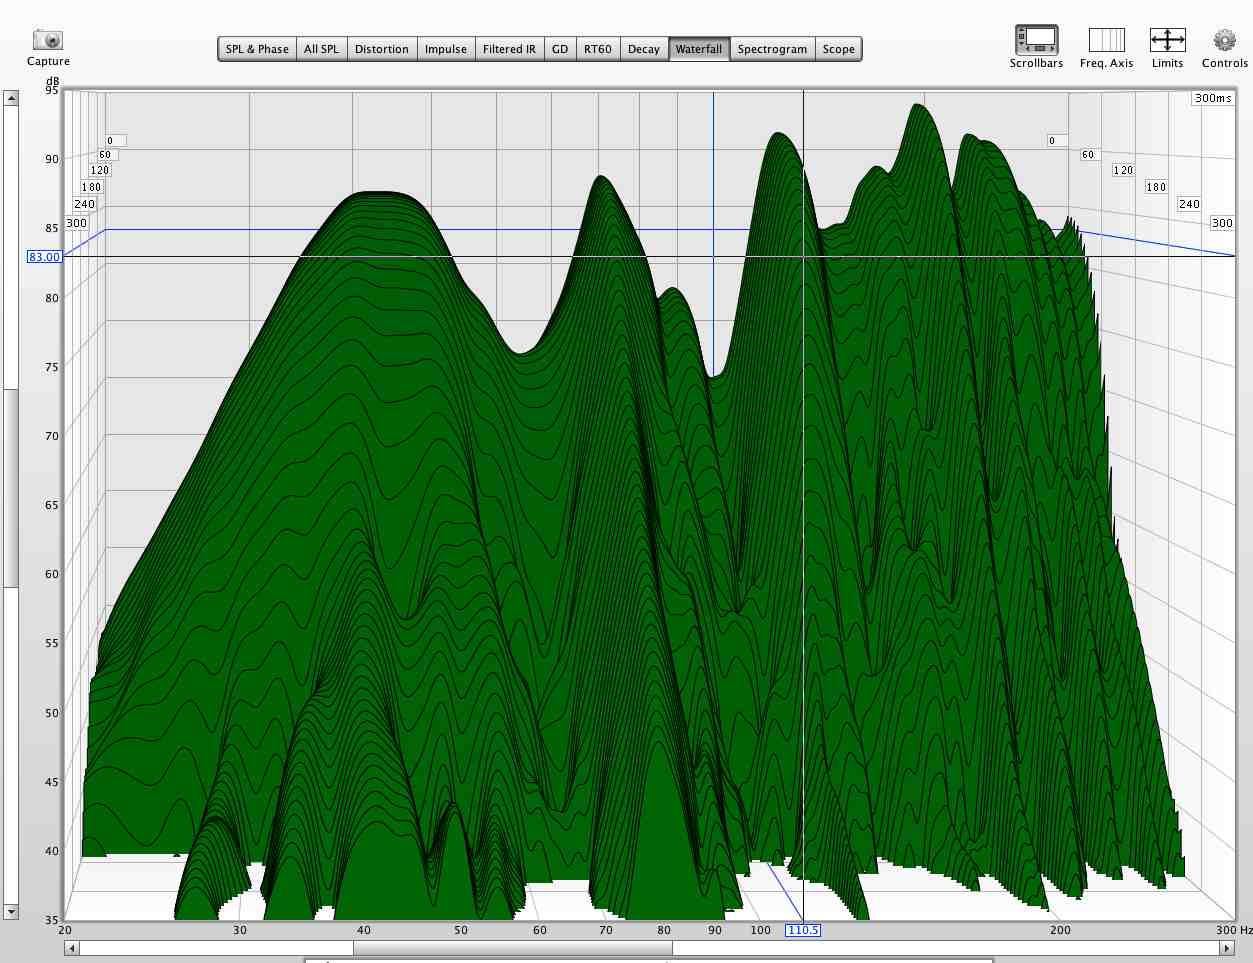The width and height of the screenshot is (1253, 963).
Task: Select the GD tab
Action: click(x=560, y=49)
